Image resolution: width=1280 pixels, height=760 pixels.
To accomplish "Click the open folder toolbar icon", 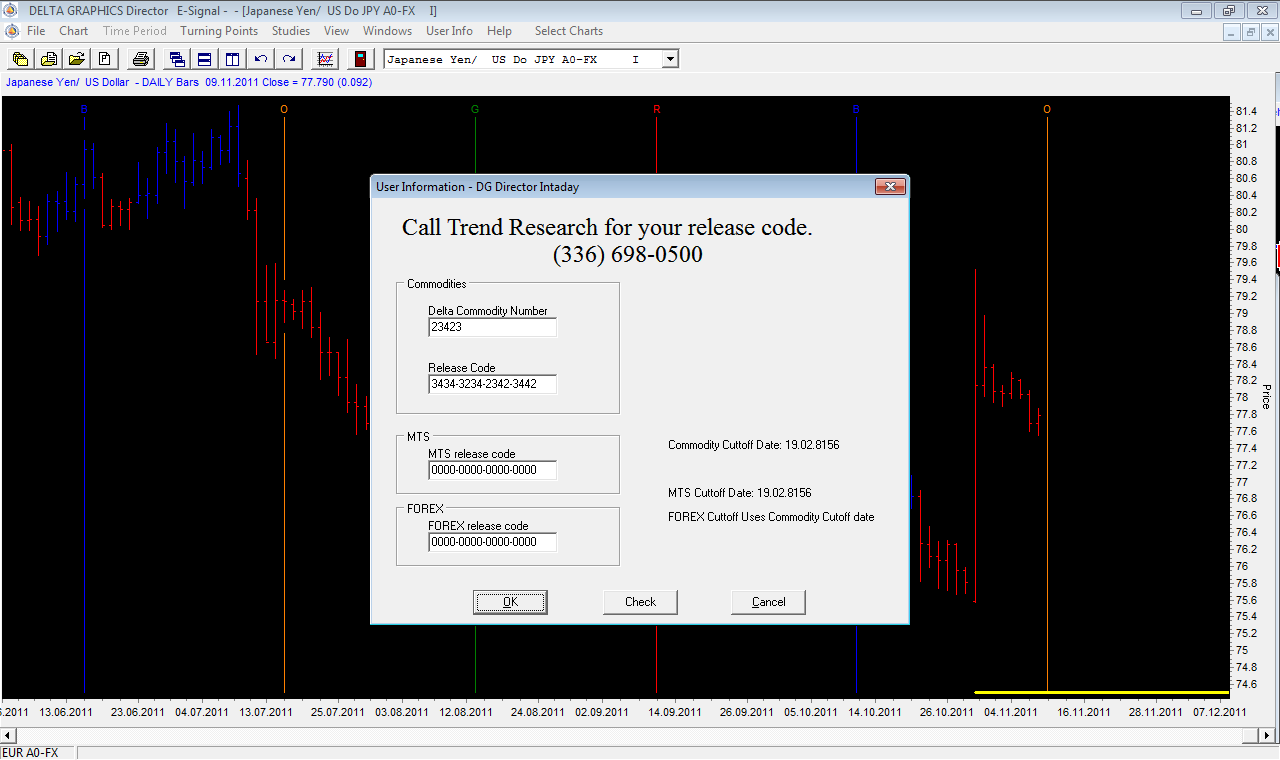I will pyautogui.click(x=76, y=59).
